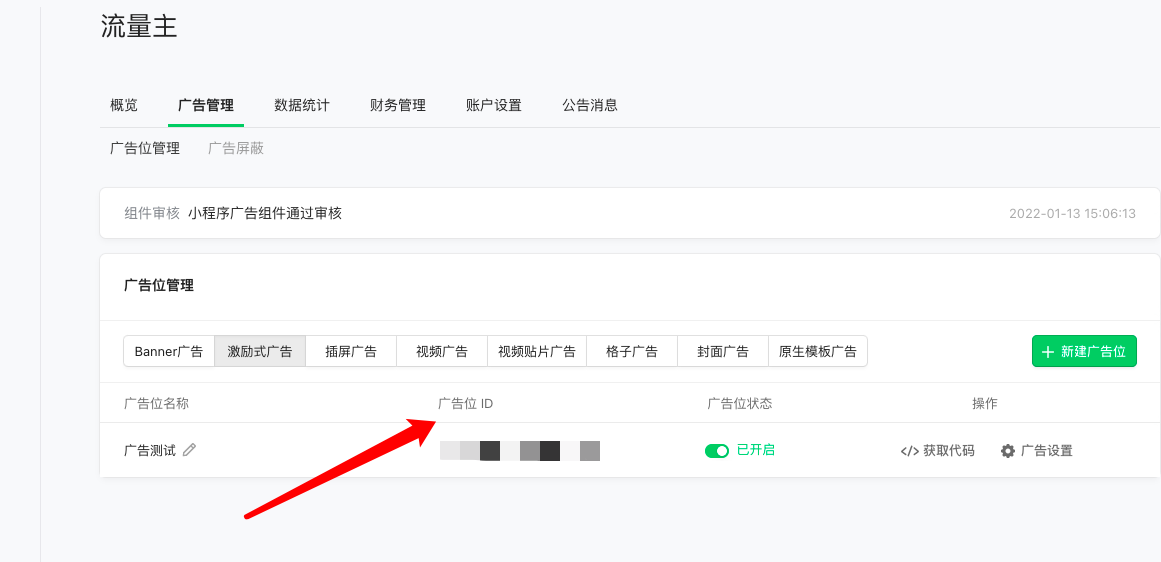Select the 封面广告 ad type
The image size is (1161, 562).
723,351
